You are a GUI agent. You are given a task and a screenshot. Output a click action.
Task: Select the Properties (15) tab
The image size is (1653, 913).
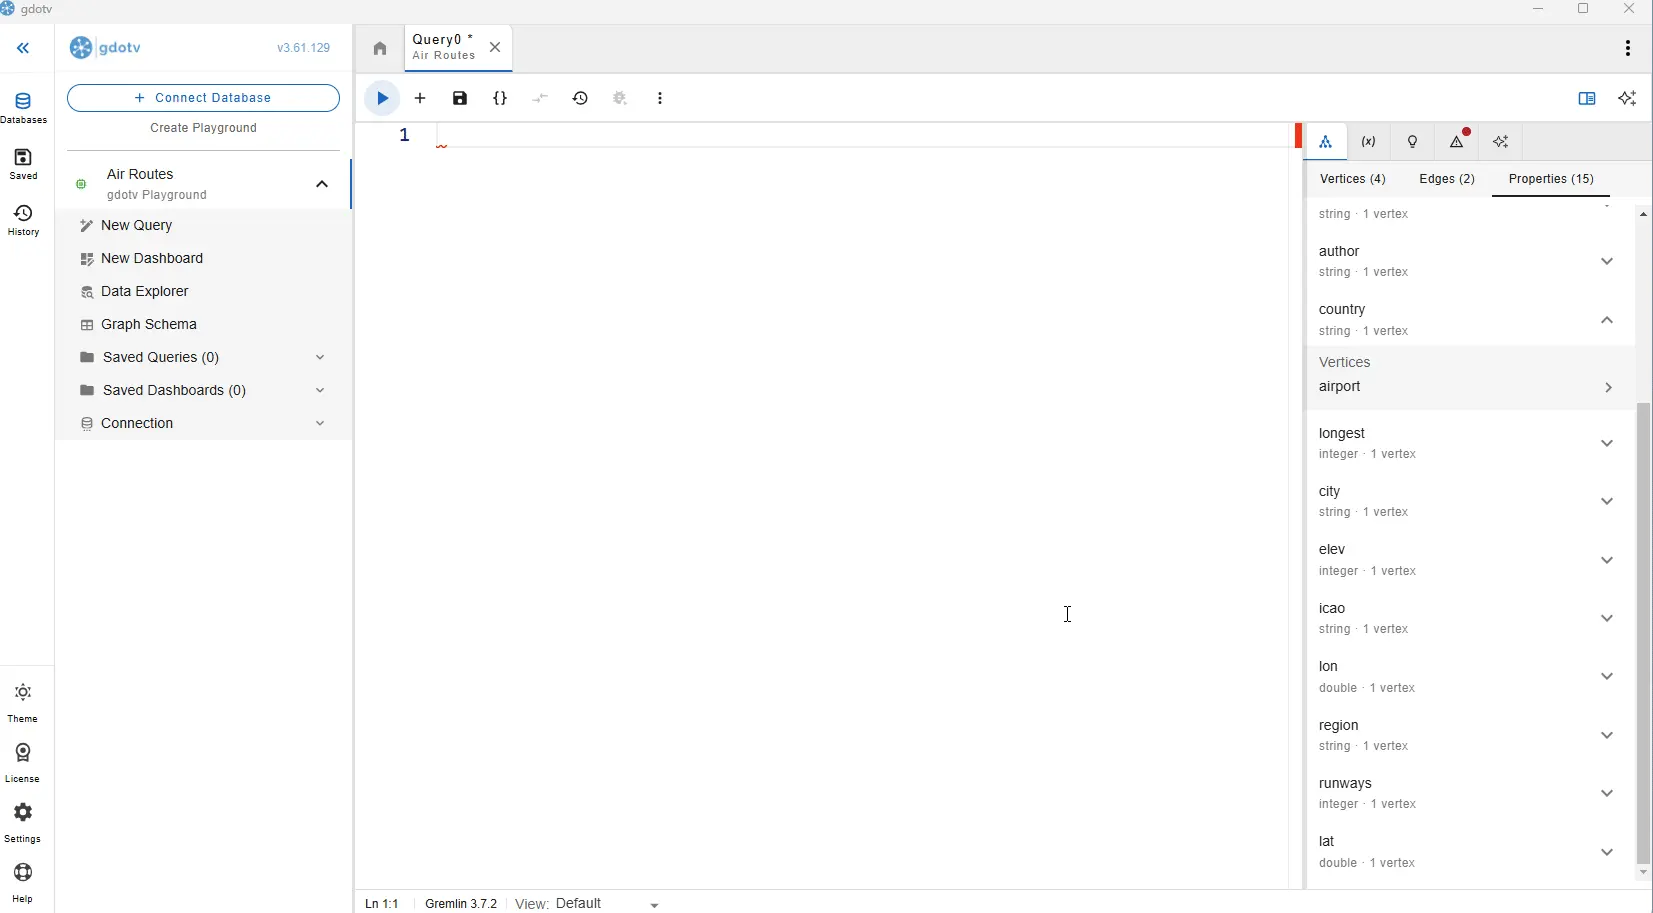[x=1551, y=179]
